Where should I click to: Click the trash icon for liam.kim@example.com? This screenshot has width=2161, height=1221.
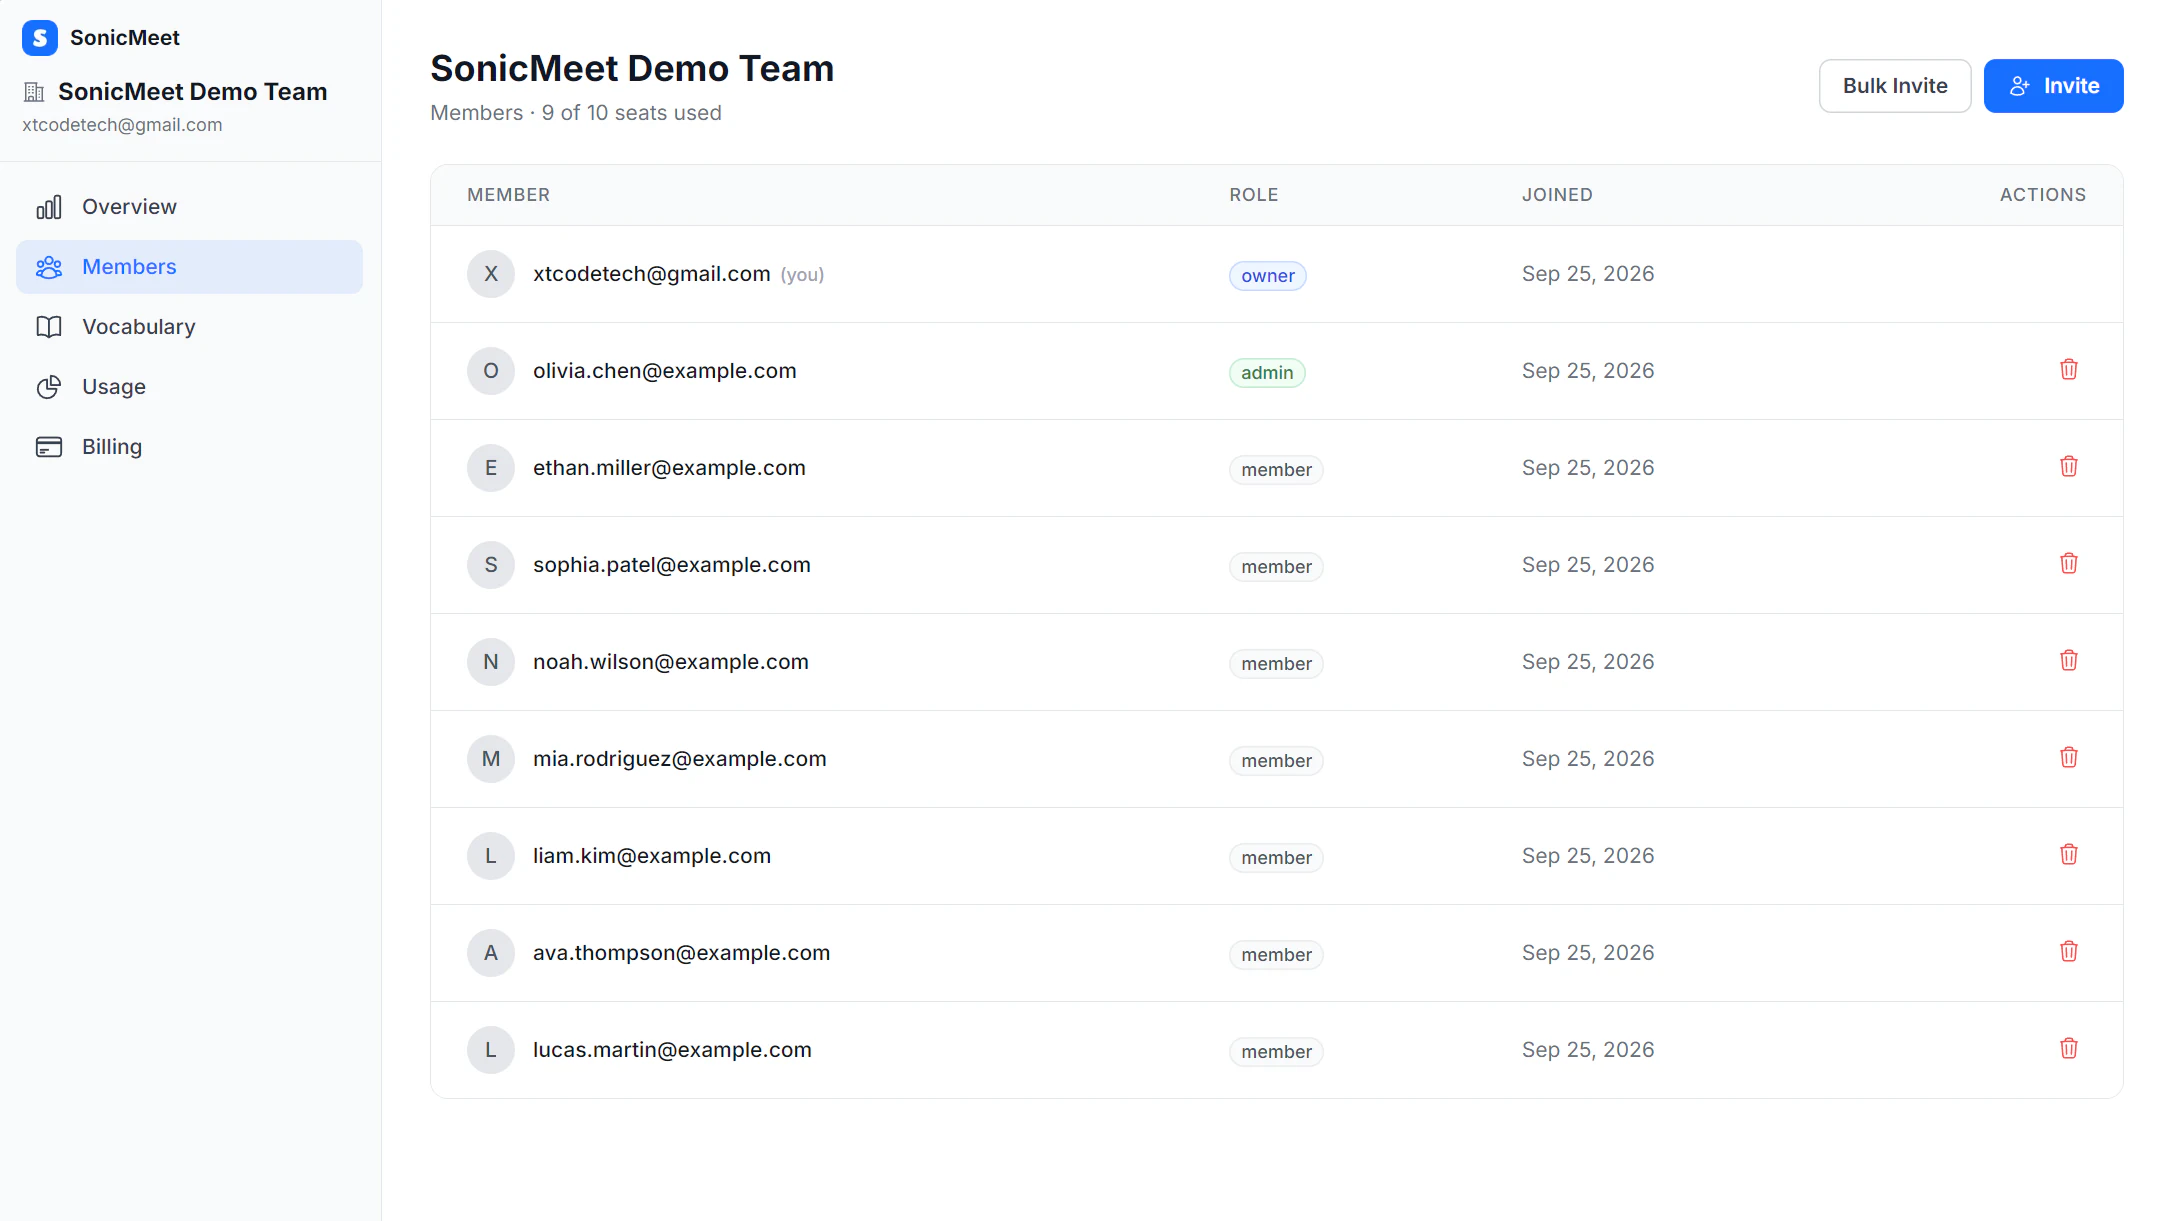2069,855
